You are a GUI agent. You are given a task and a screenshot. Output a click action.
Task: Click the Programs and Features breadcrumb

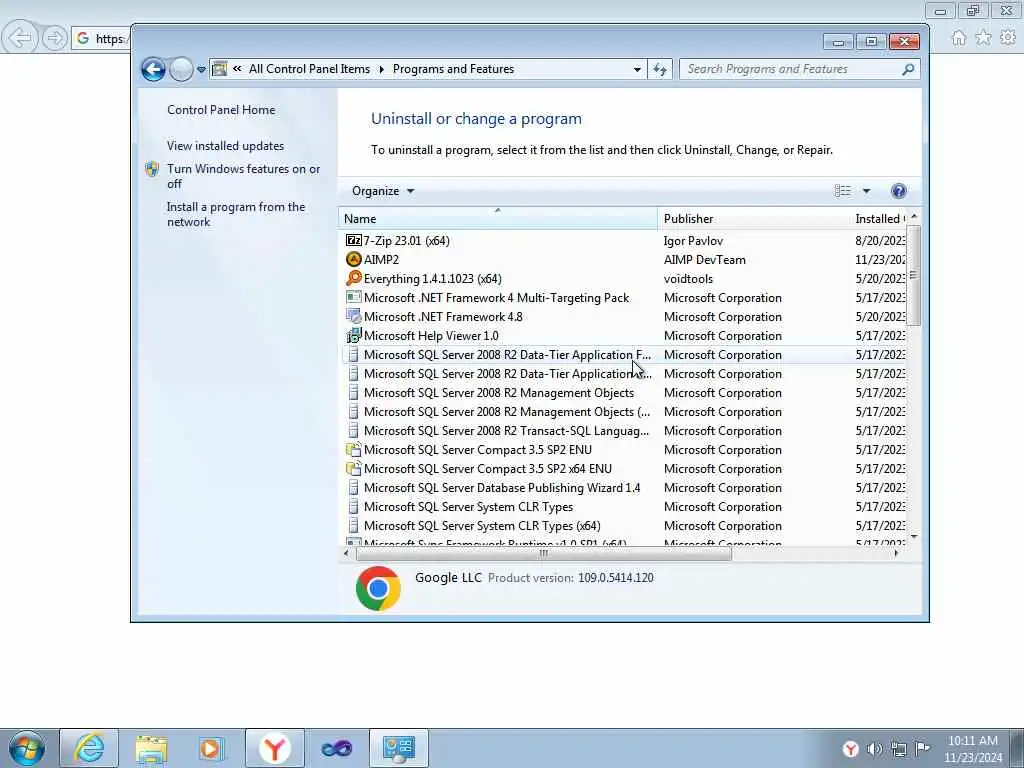453,69
